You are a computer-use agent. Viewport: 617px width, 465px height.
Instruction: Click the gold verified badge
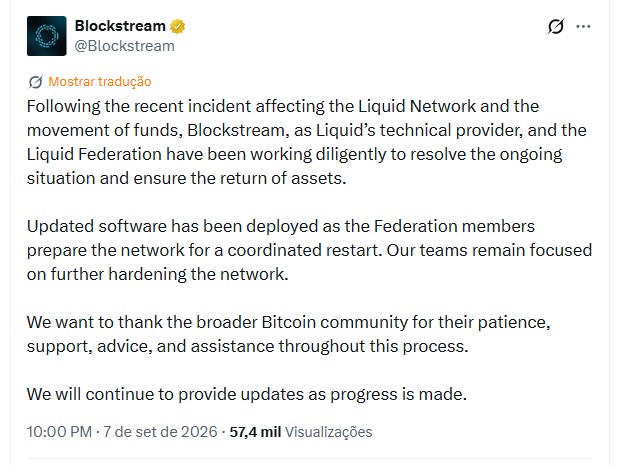coord(177,26)
